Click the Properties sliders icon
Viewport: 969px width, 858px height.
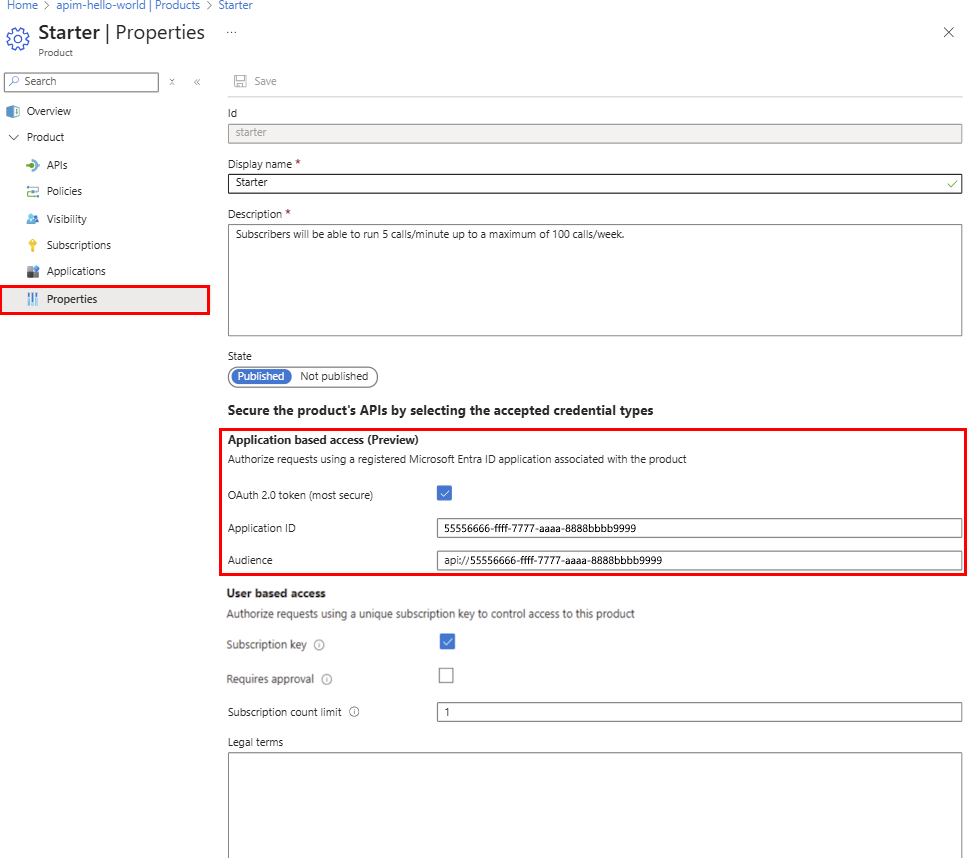(34, 299)
